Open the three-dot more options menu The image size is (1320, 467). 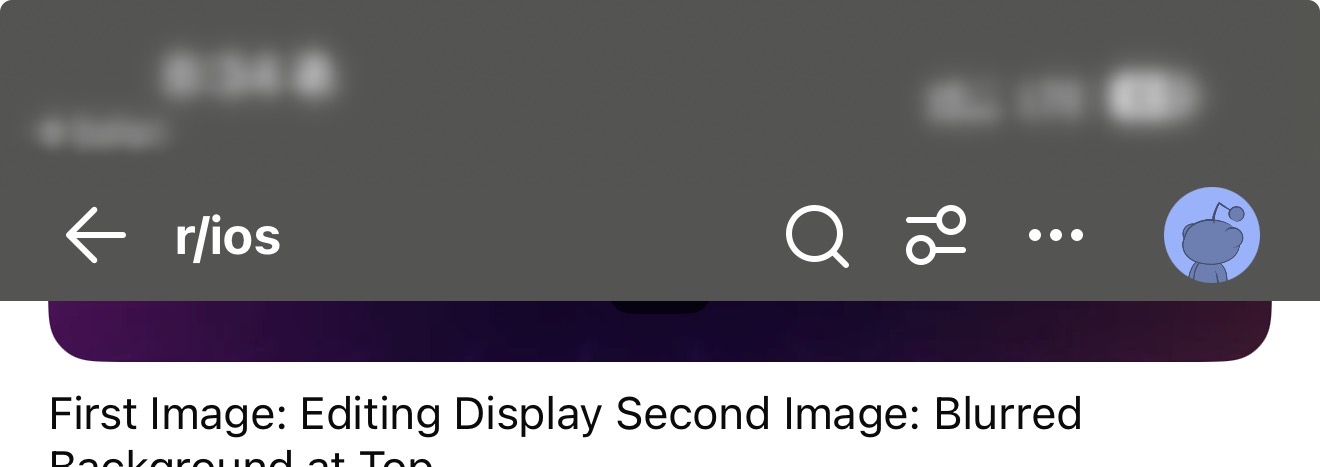[1056, 236]
